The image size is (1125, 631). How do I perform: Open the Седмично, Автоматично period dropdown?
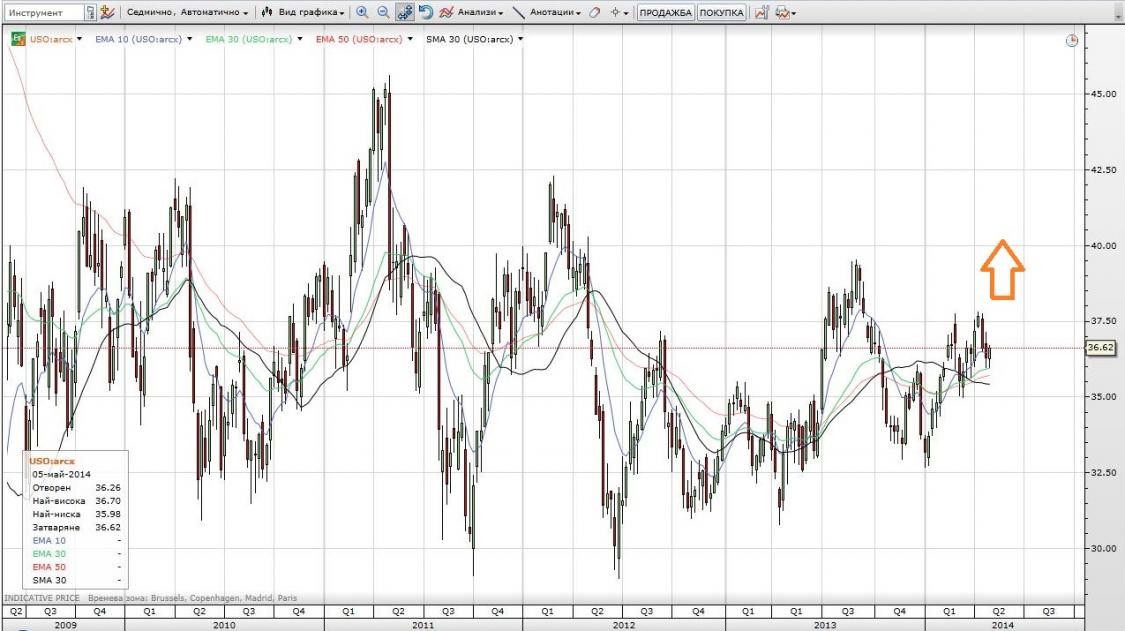(187, 12)
